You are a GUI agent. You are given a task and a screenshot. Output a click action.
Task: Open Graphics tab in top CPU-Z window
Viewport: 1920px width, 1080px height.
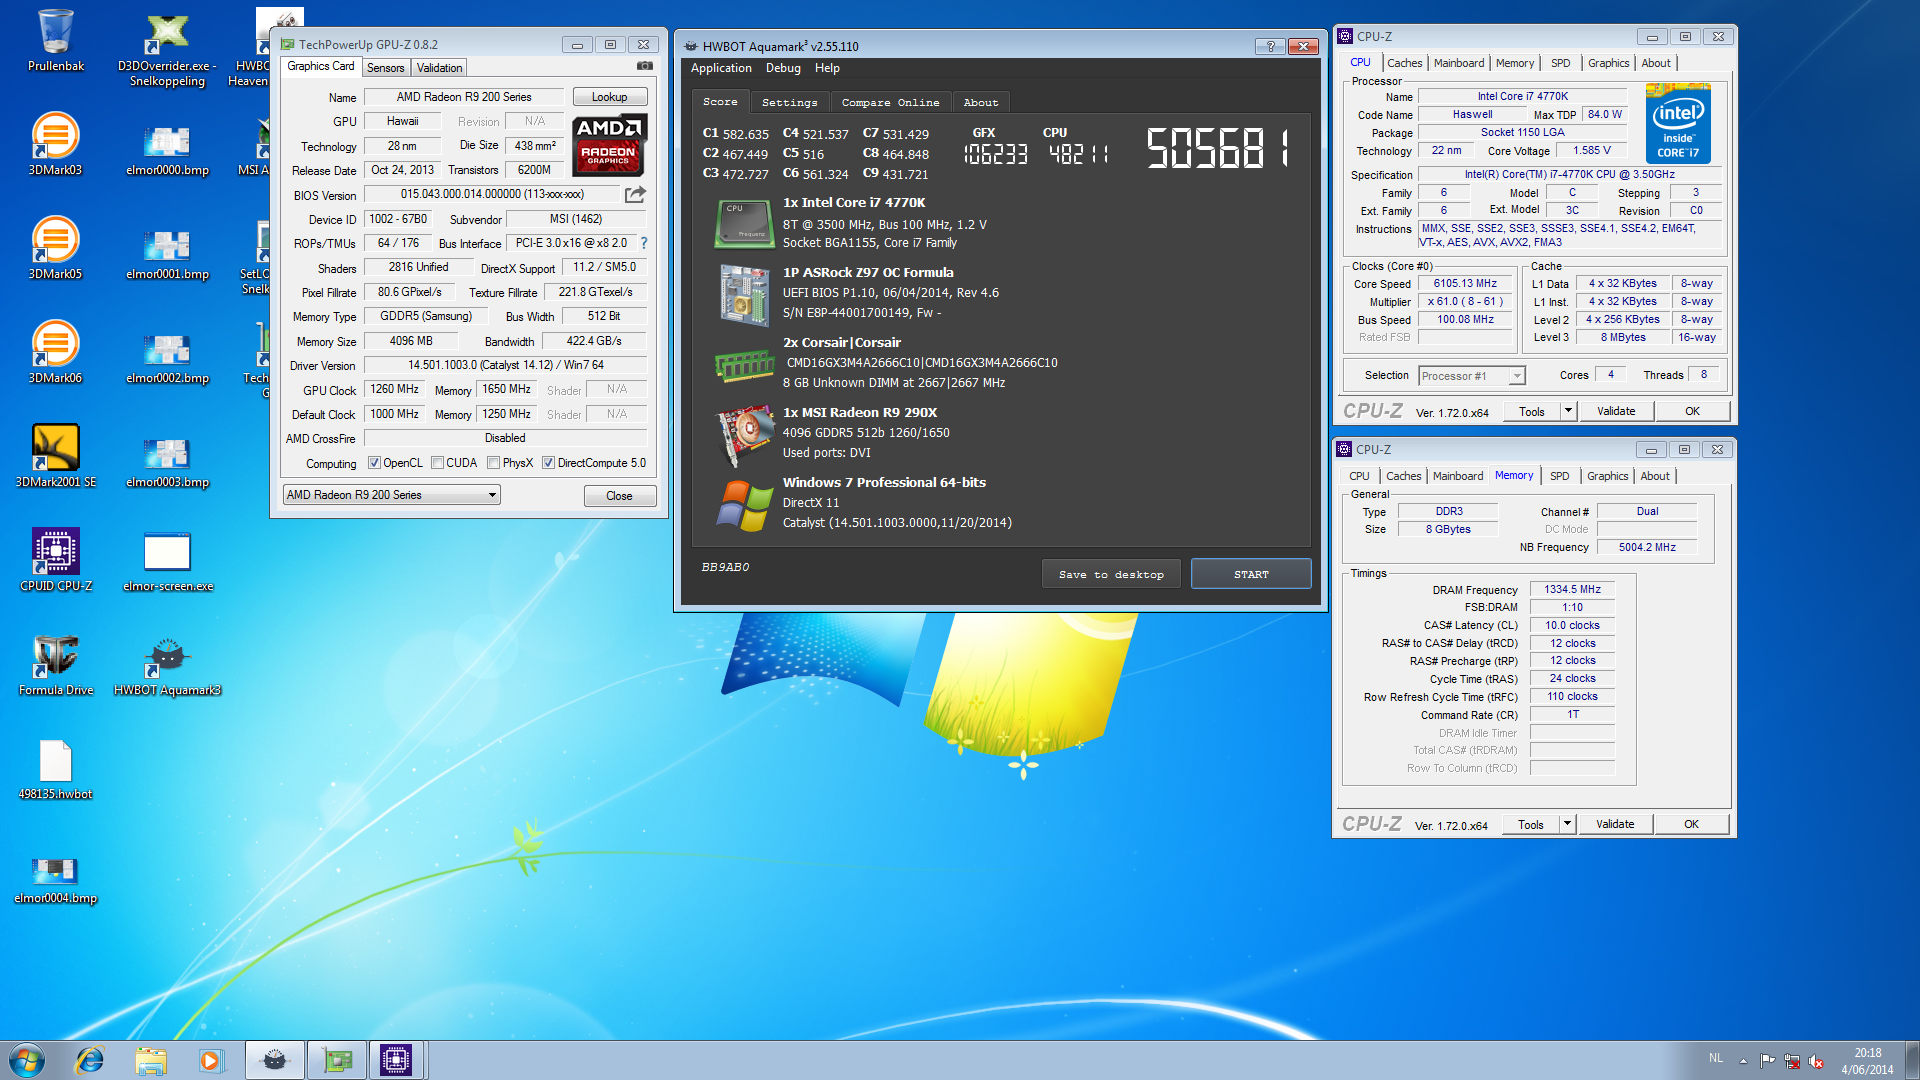(x=1608, y=63)
